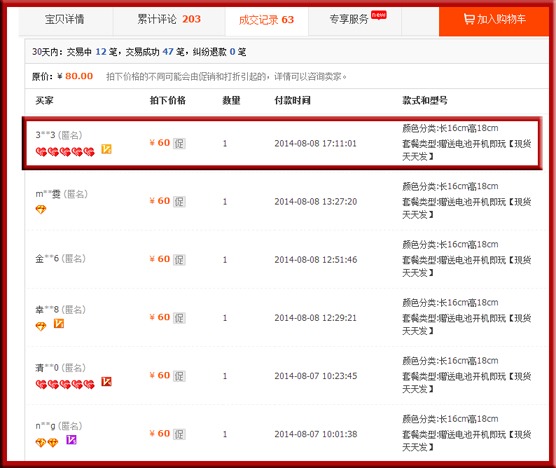Open the 宝贝详情 tab
The image size is (556, 468).
click(x=65, y=19)
